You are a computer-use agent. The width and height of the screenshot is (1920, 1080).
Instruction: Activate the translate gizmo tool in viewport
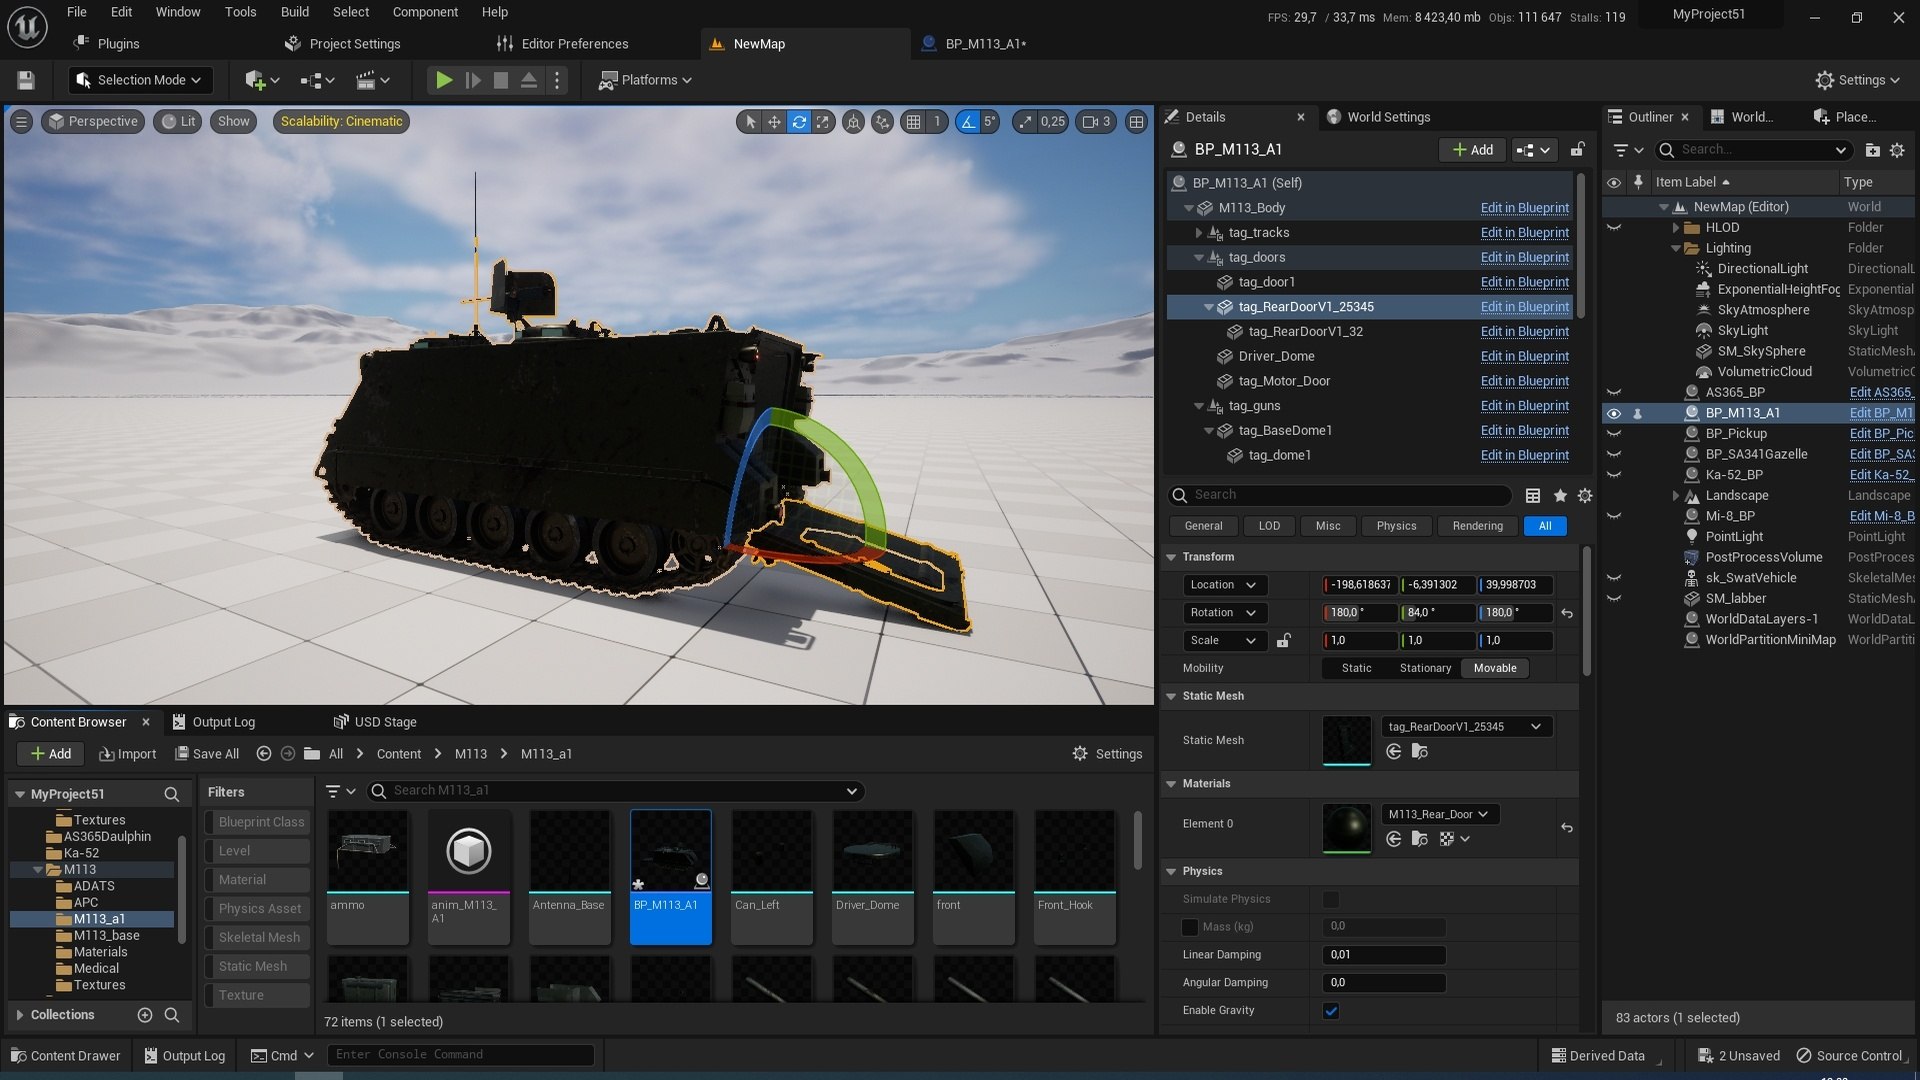pos(774,122)
